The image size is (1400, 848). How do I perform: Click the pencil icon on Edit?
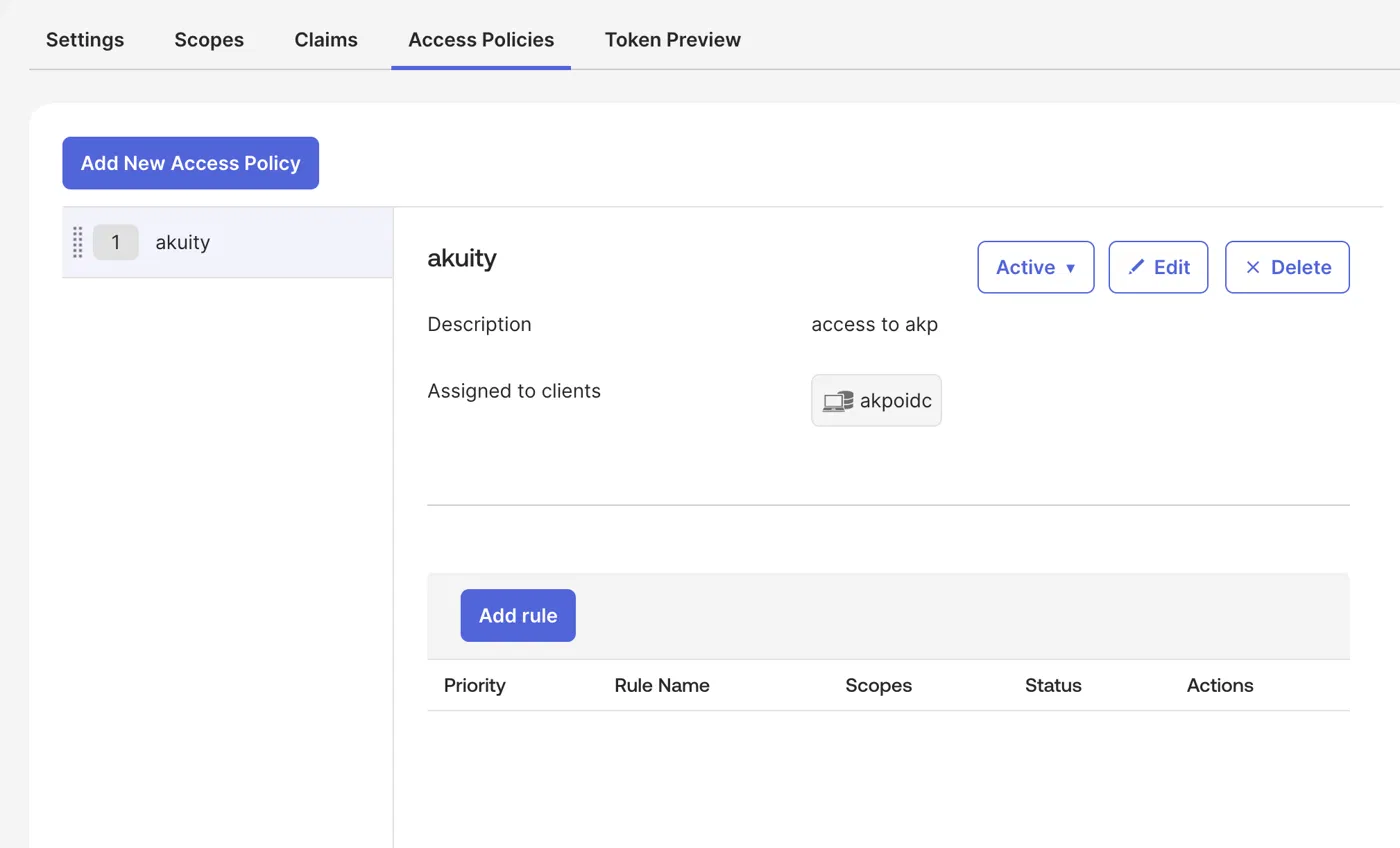pyautogui.click(x=1136, y=267)
